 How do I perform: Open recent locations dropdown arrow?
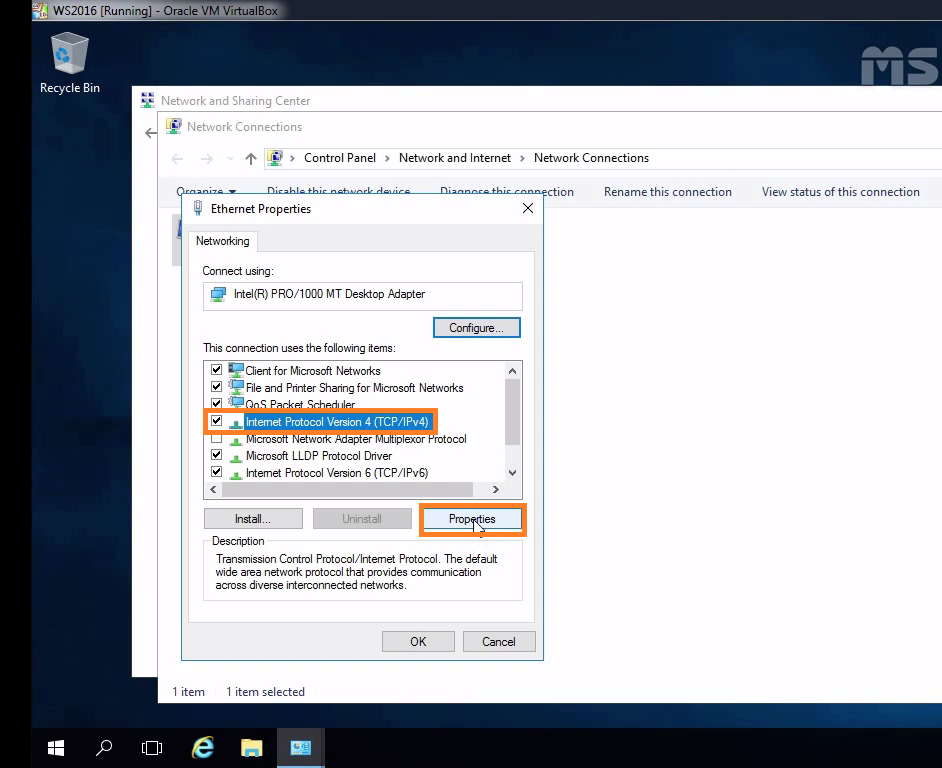230,159
